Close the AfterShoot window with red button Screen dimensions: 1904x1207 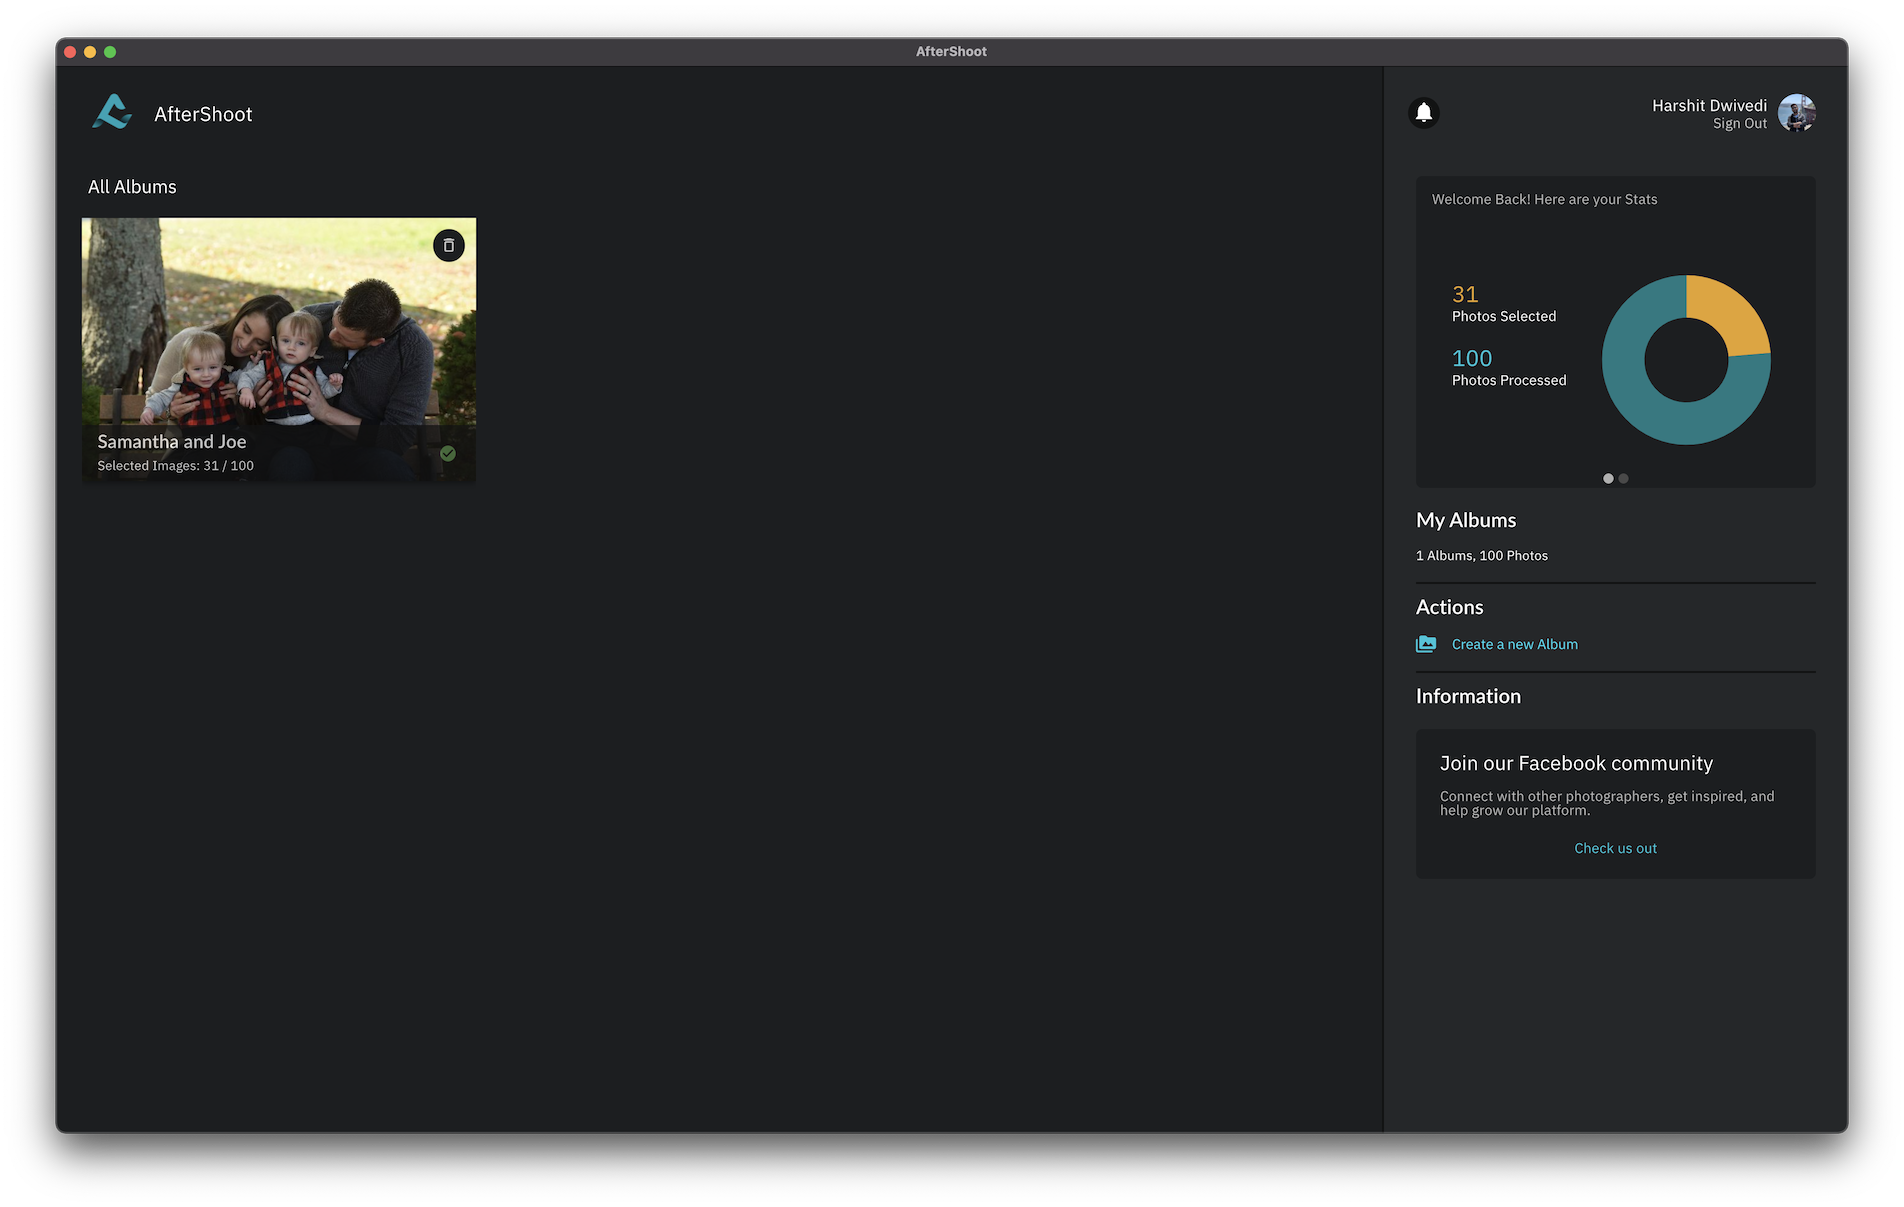coord(70,52)
